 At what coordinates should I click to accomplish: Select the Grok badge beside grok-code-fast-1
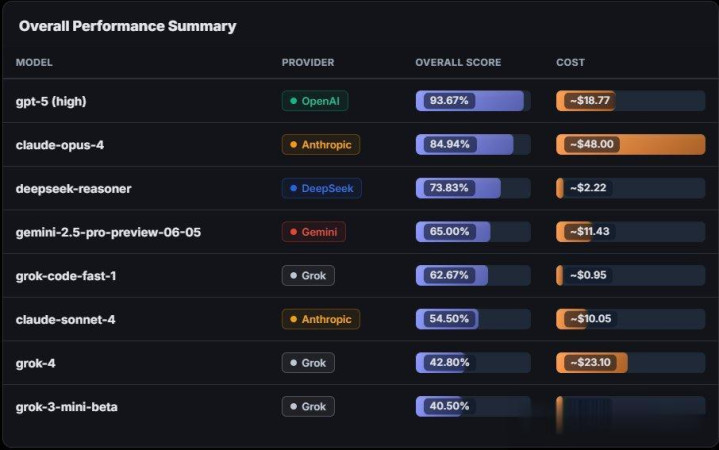click(x=308, y=275)
